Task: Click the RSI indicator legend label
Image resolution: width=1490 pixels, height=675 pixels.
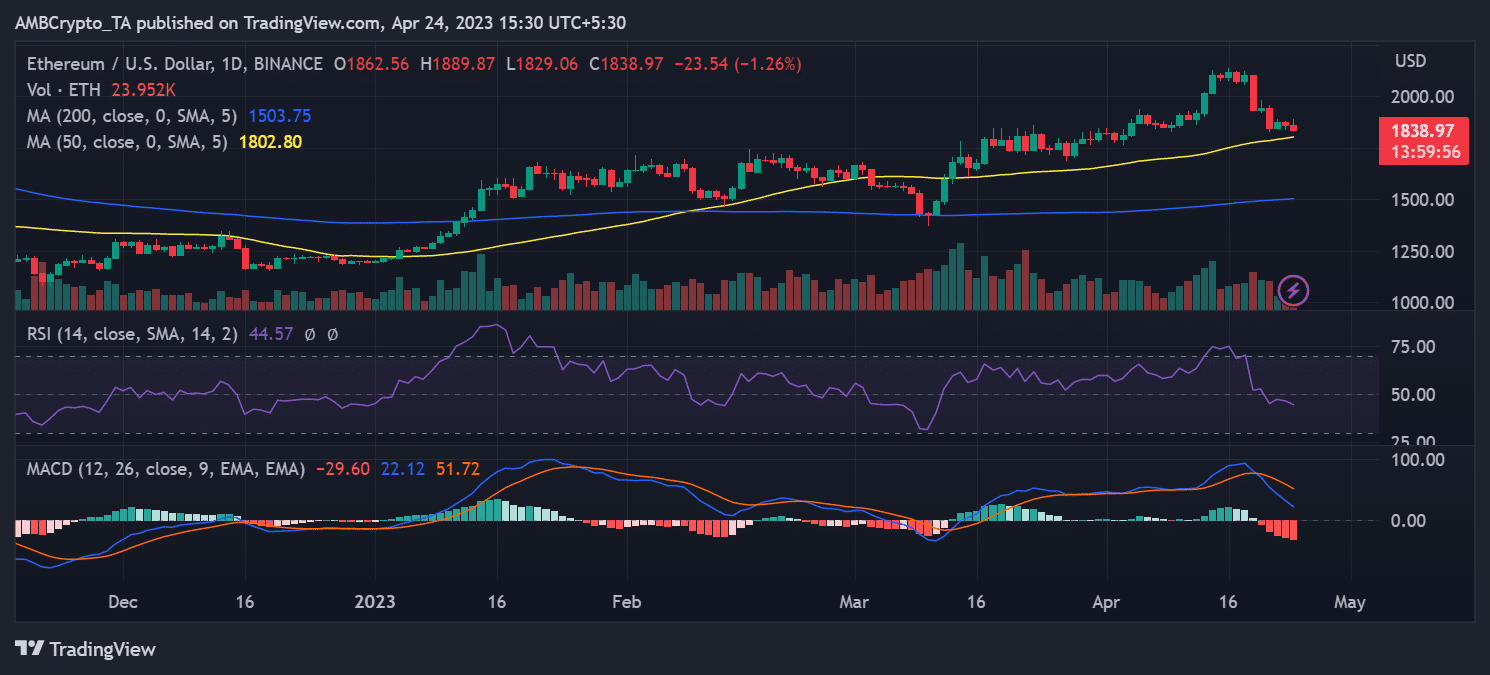Action: coord(132,334)
